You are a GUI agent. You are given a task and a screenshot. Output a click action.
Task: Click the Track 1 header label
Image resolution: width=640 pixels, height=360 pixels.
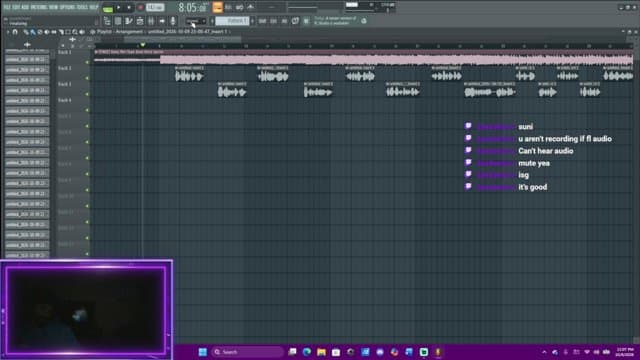(64, 53)
